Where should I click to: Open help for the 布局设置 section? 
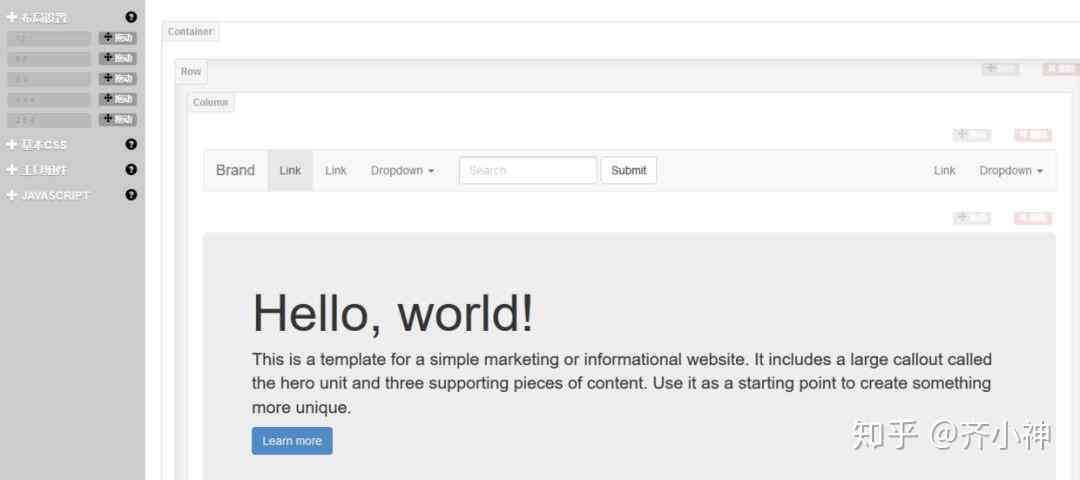coord(131,17)
